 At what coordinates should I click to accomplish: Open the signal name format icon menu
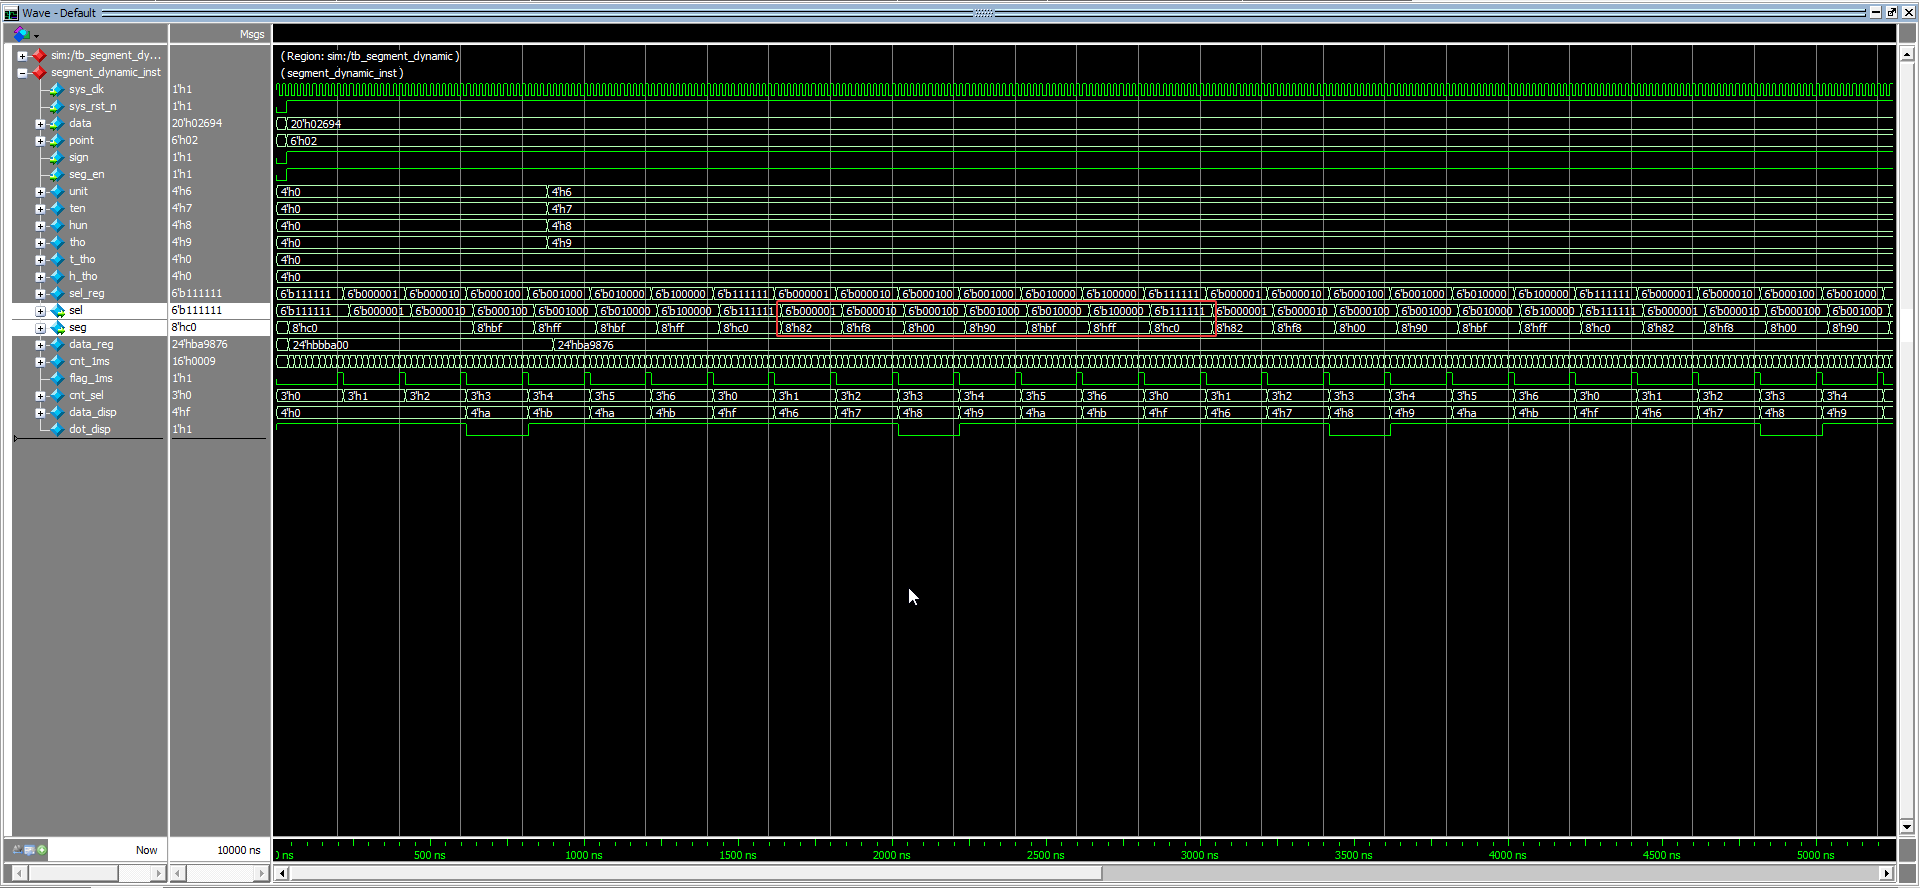(x=21, y=34)
